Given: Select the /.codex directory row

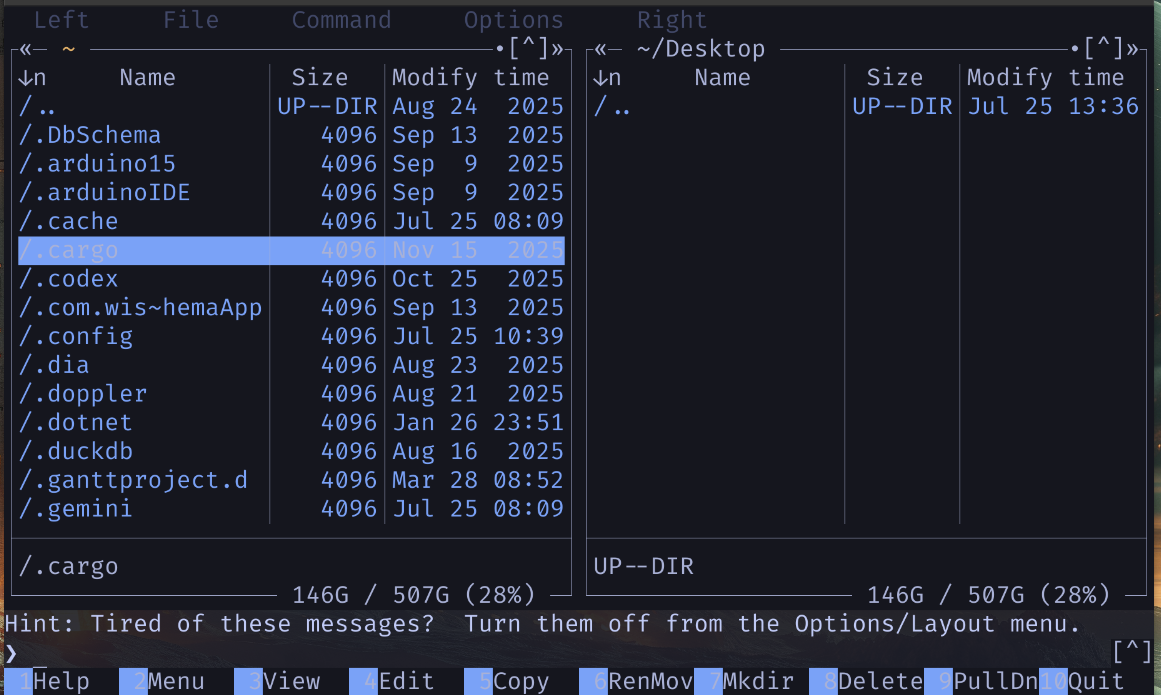Looking at the screenshot, I should click(291, 279).
